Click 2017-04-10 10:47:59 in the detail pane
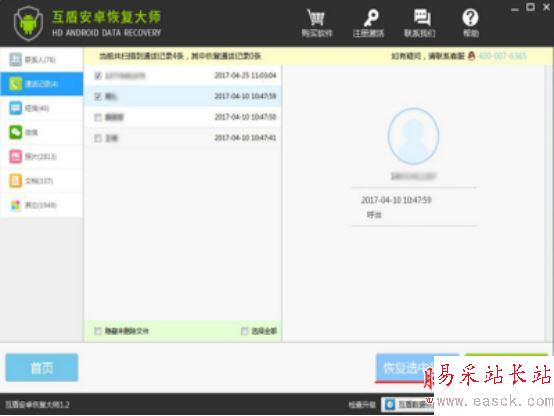The width and height of the screenshot is (554, 416). tap(396, 200)
